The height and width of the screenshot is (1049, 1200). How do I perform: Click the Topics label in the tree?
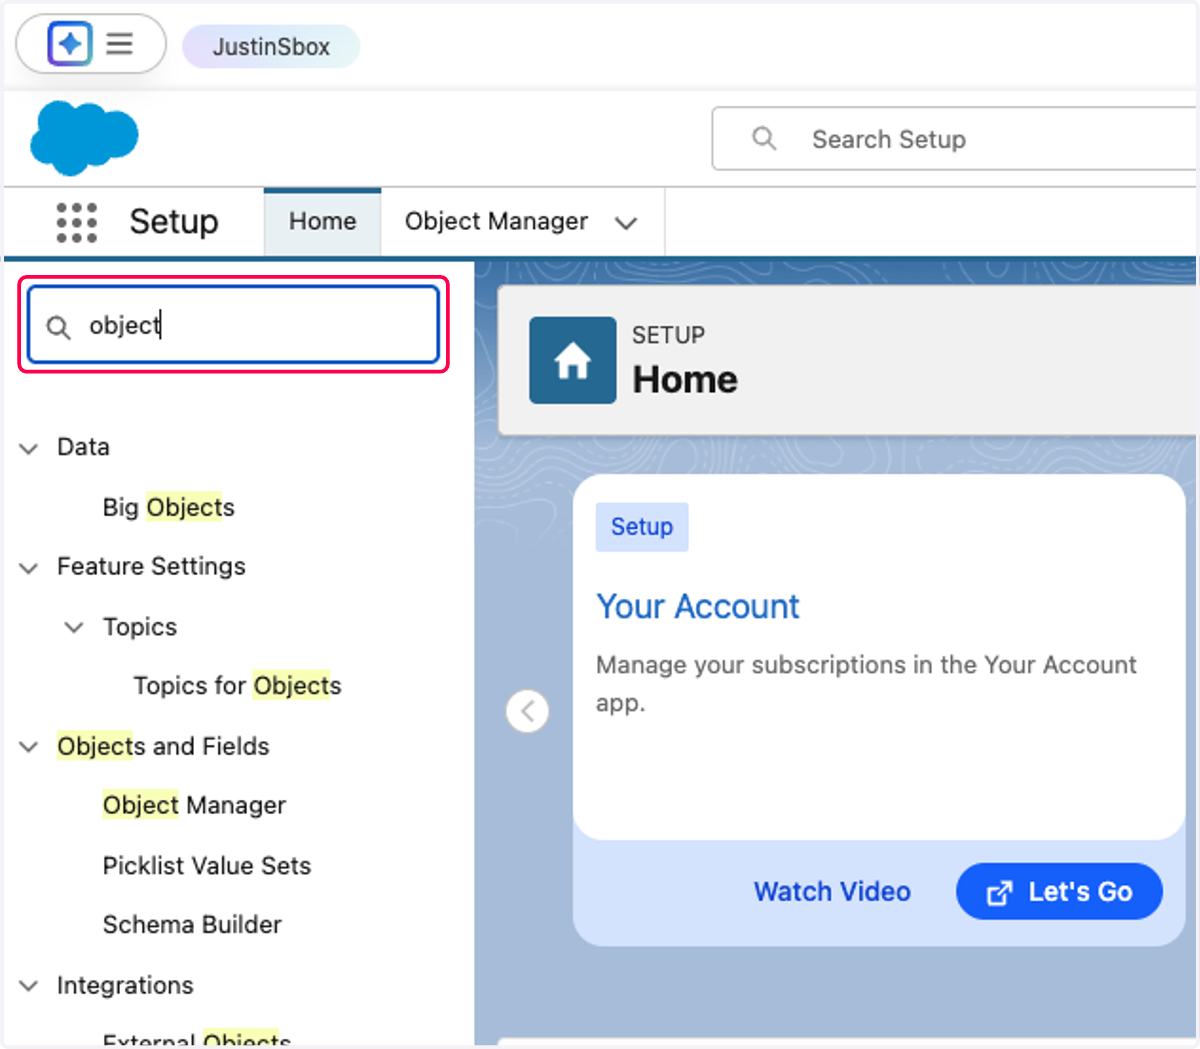[x=140, y=627]
